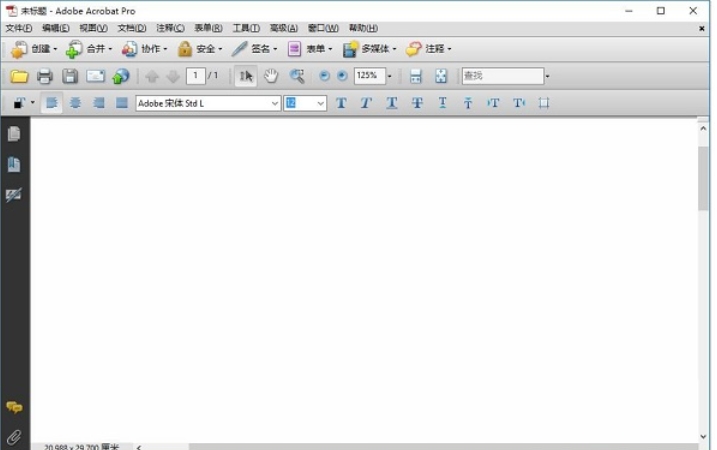The height and width of the screenshot is (450, 717).
Task: Toggle italic text formatting
Action: pyautogui.click(x=366, y=103)
